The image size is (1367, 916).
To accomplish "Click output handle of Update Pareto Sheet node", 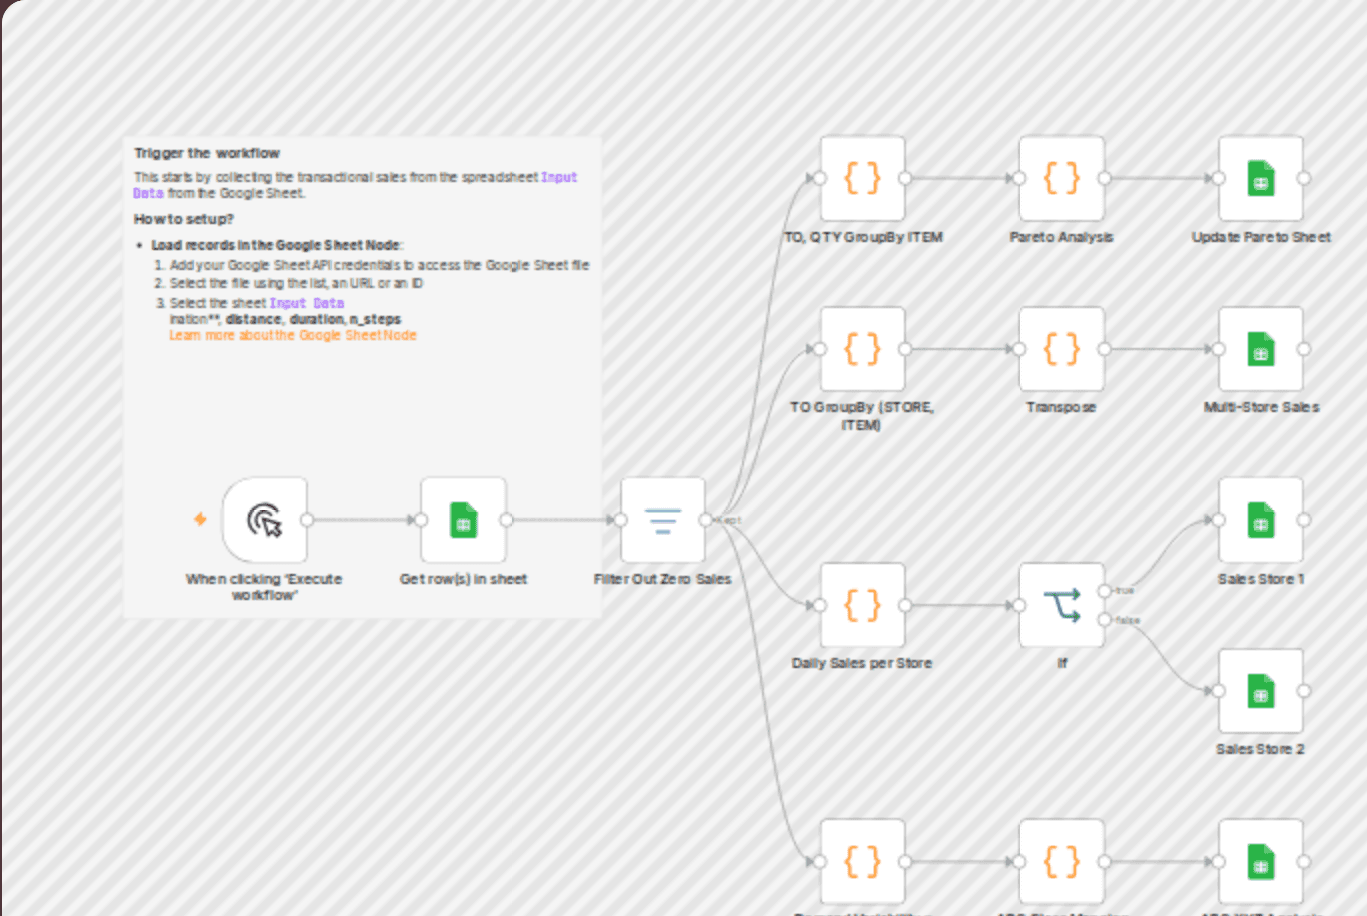I will [x=1304, y=178].
